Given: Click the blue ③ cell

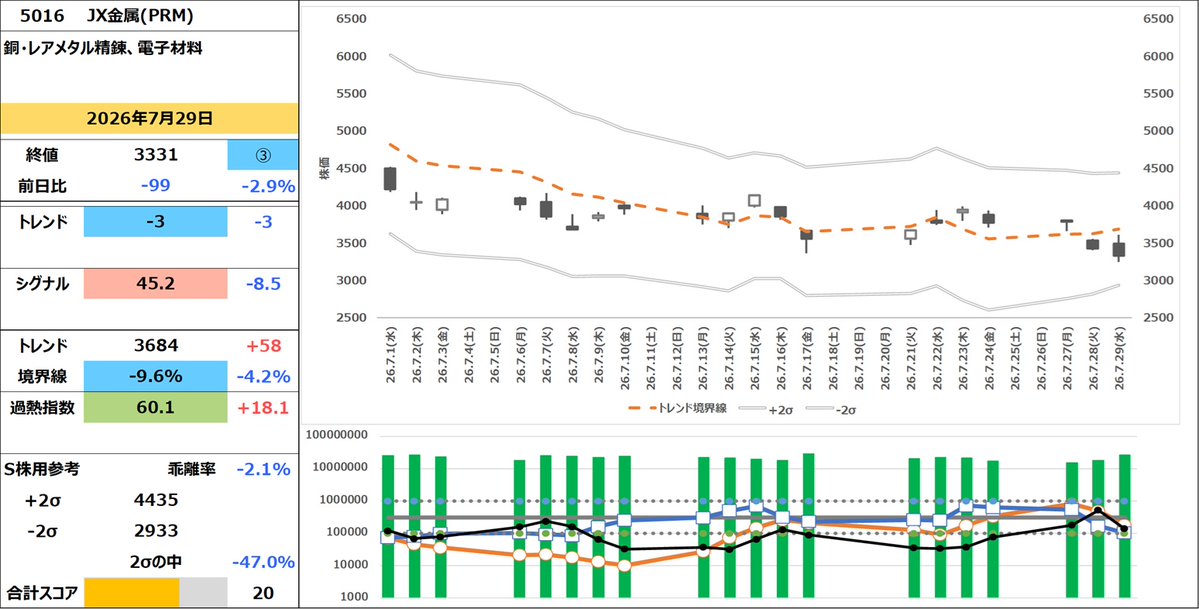Looking at the screenshot, I should (x=263, y=155).
